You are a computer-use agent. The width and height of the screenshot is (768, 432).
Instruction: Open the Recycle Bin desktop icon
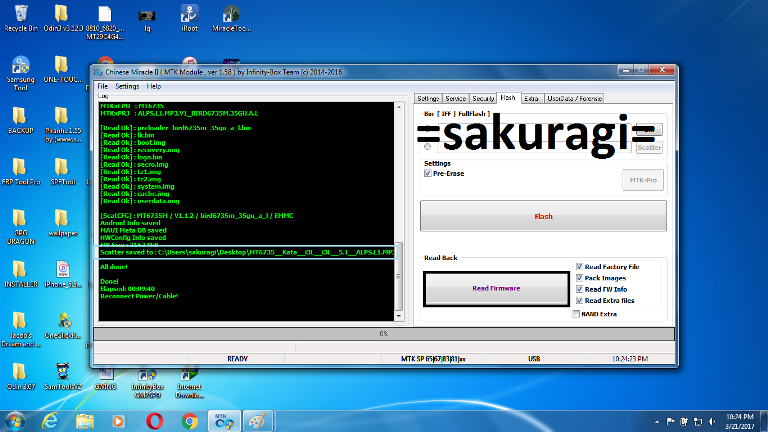(x=21, y=18)
